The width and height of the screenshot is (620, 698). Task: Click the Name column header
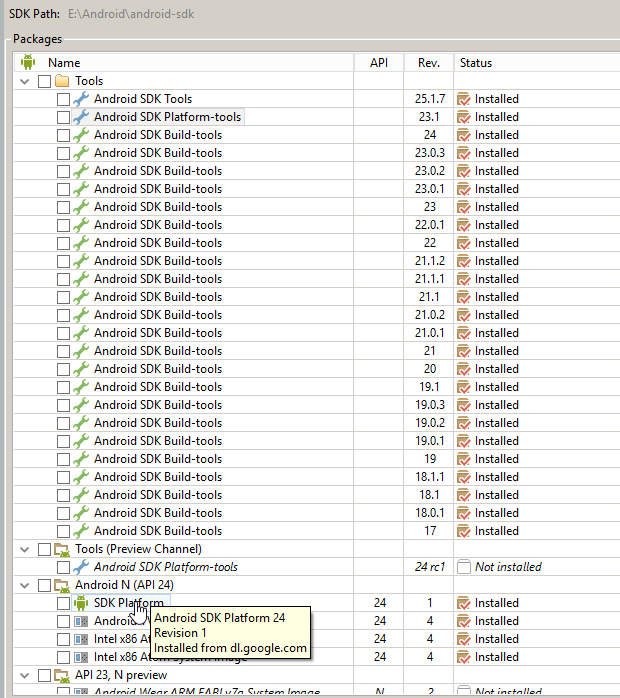click(x=184, y=63)
